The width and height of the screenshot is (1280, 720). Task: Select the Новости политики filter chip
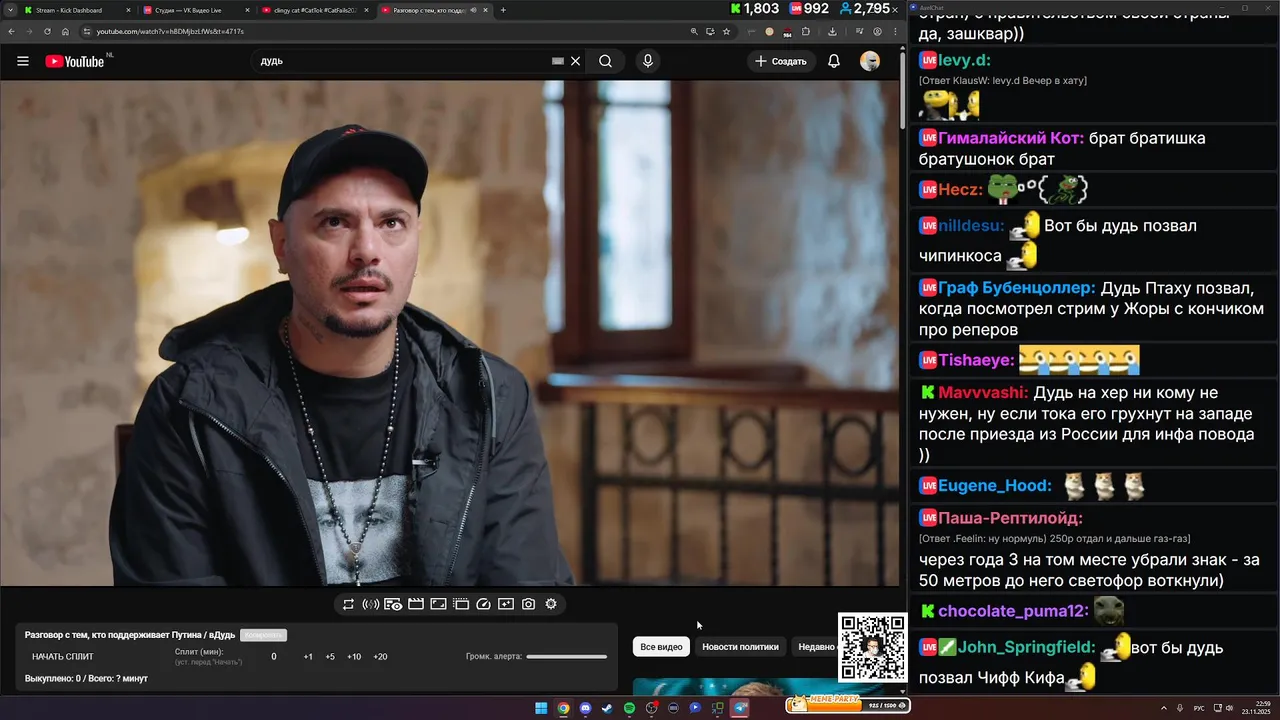[x=740, y=647]
